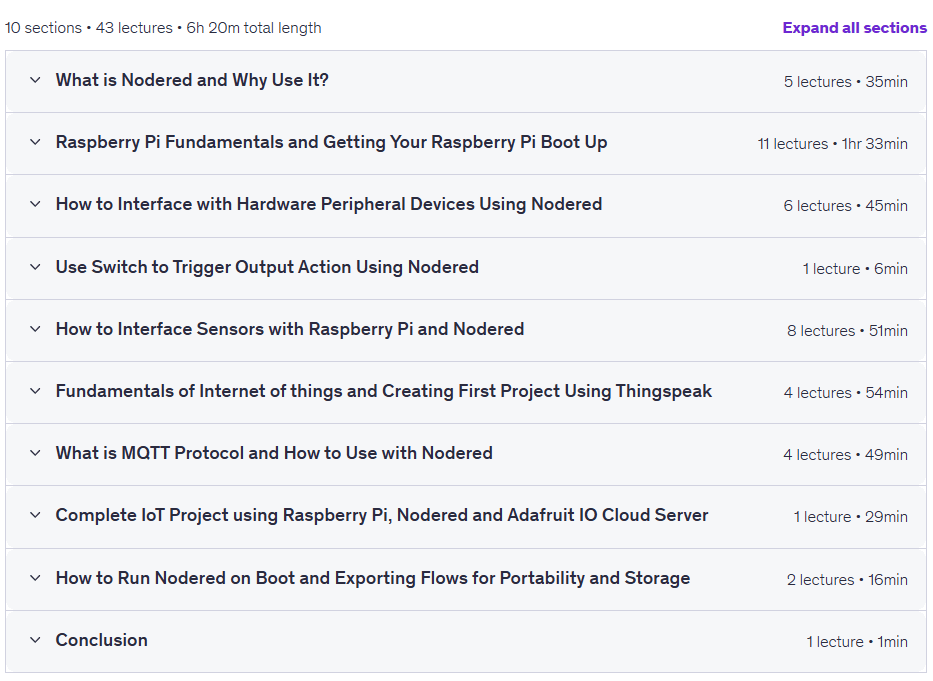Click the 1 lecture • 6min label
This screenshot has height=681, width=933.
pyautogui.click(x=855, y=268)
